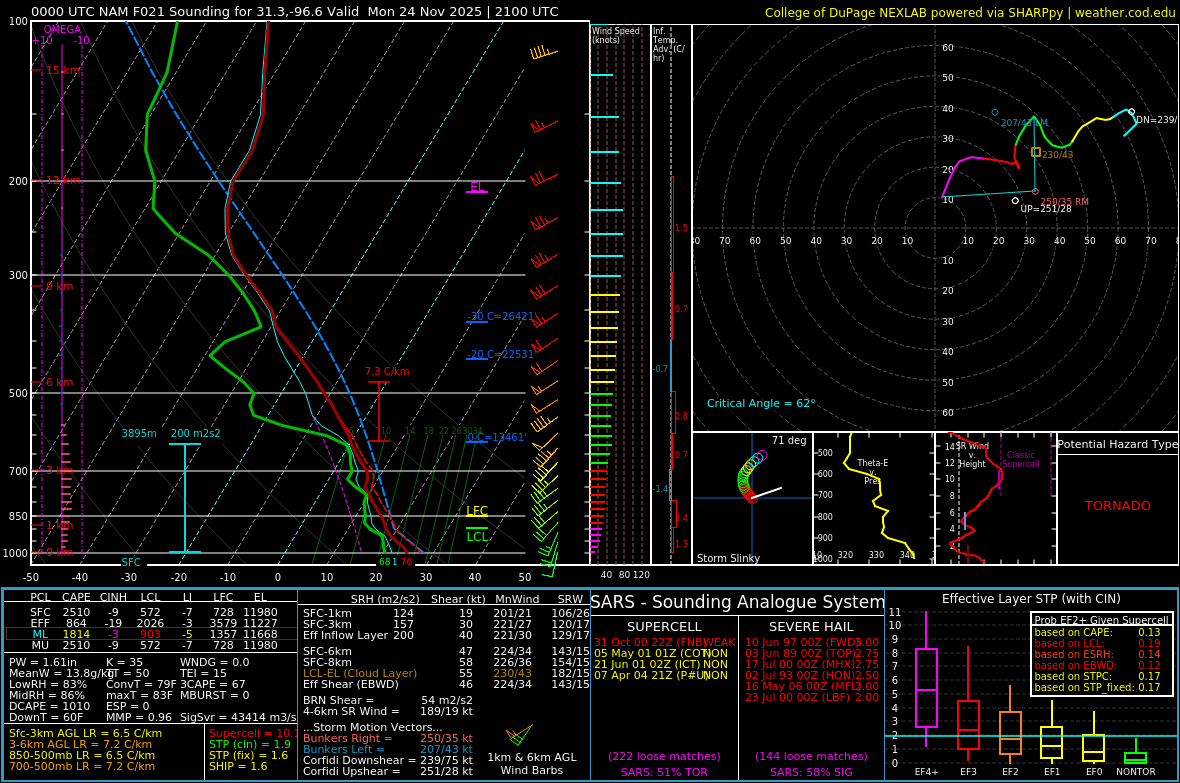The height and width of the screenshot is (783, 1180).
Task: Click the orange square marker at 230/43 on hodograph
Action: pyautogui.click(x=1036, y=152)
